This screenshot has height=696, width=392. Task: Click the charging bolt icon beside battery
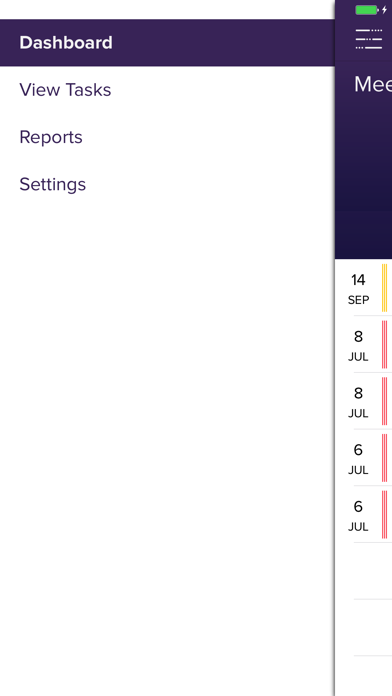coord(384,10)
